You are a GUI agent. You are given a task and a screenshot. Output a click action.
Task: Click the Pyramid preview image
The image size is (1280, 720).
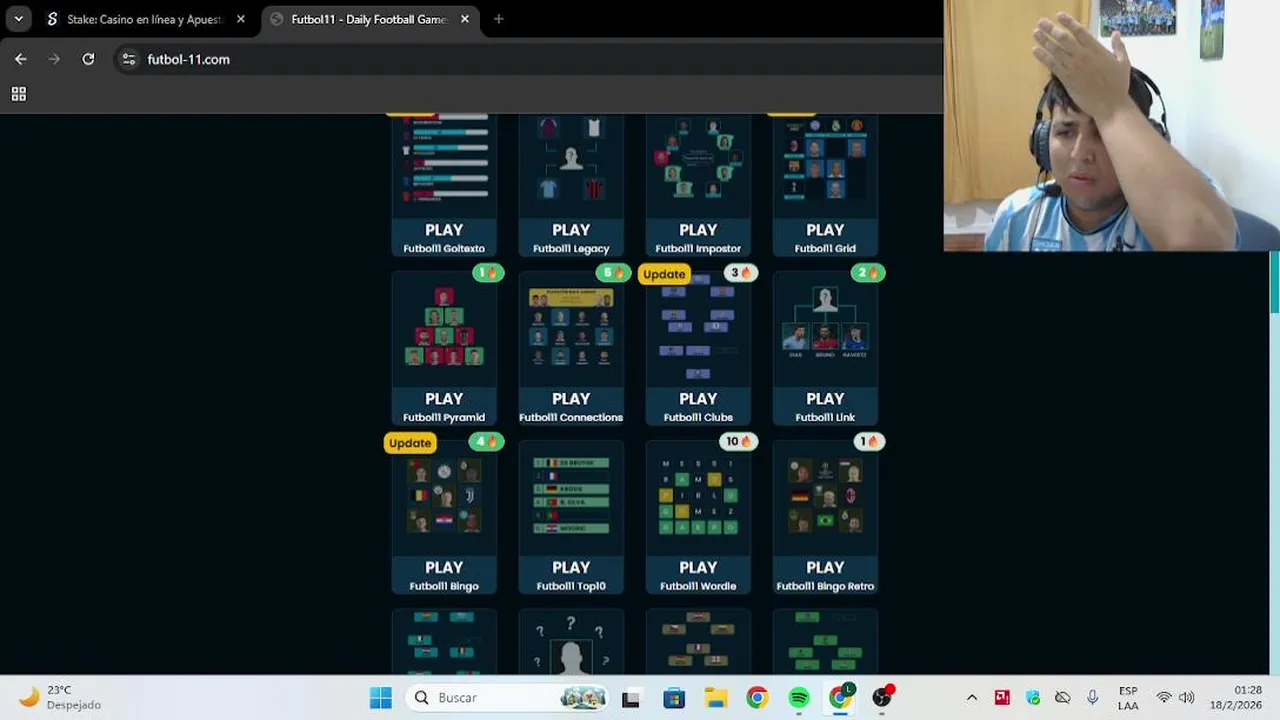444,328
